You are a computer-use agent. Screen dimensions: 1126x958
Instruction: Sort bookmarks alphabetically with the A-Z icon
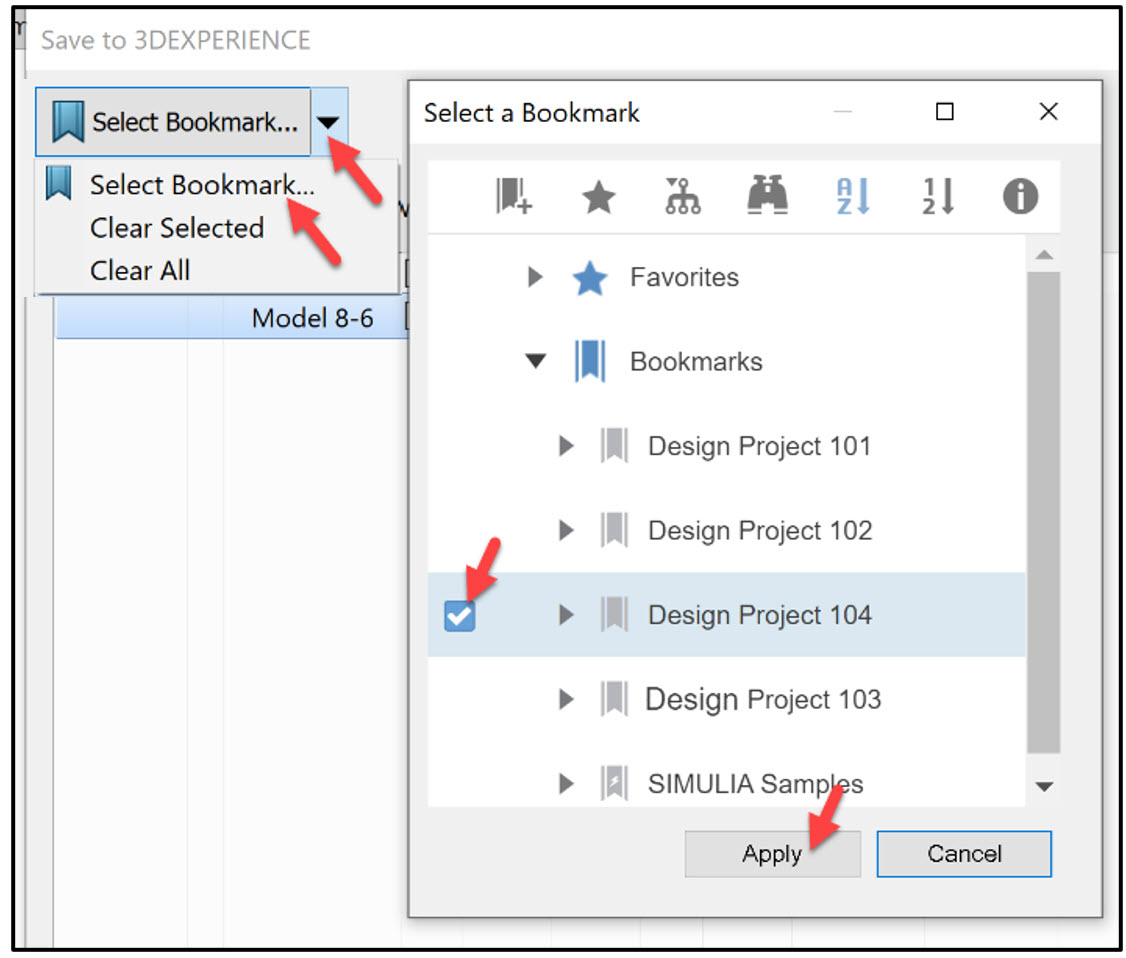click(851, 197)
